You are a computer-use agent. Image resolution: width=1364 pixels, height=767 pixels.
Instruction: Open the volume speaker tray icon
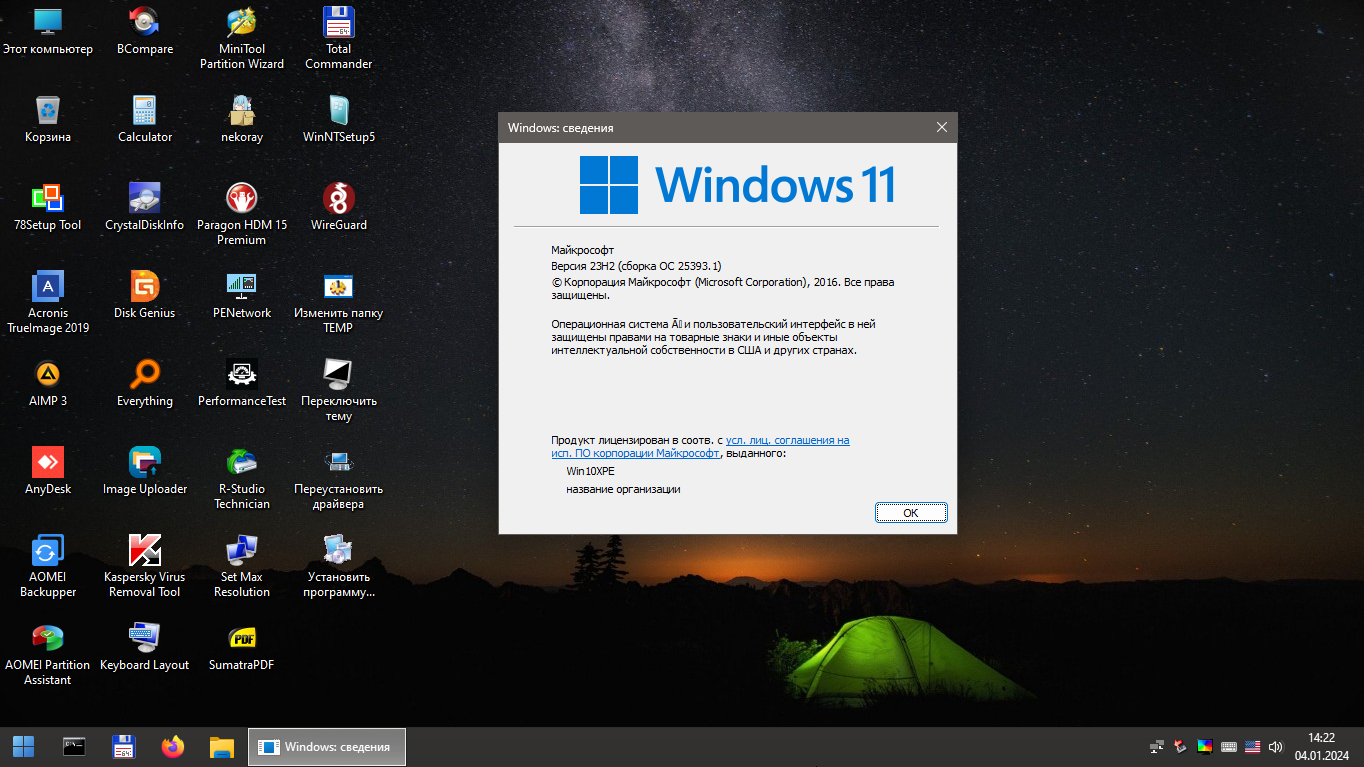tap(1275, 746)
